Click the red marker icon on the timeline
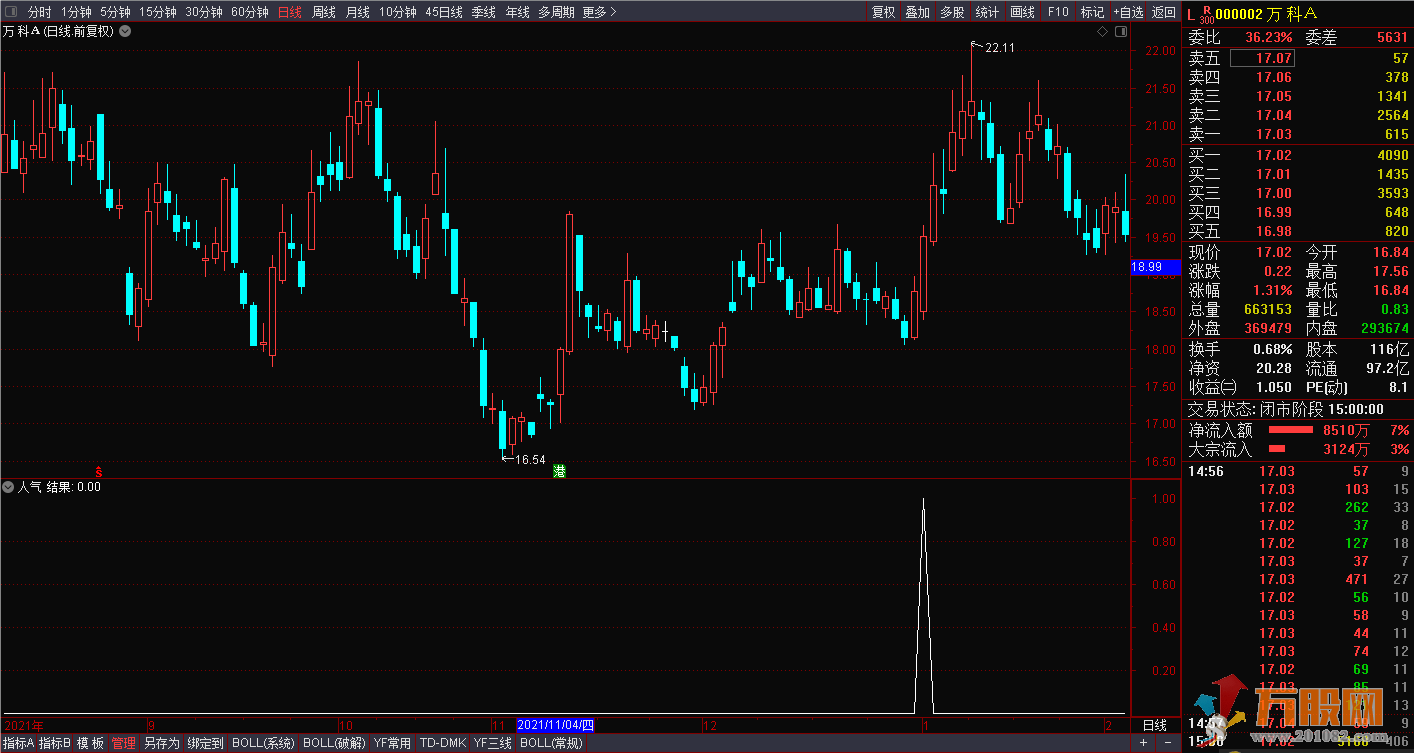 tap(98, 471)
